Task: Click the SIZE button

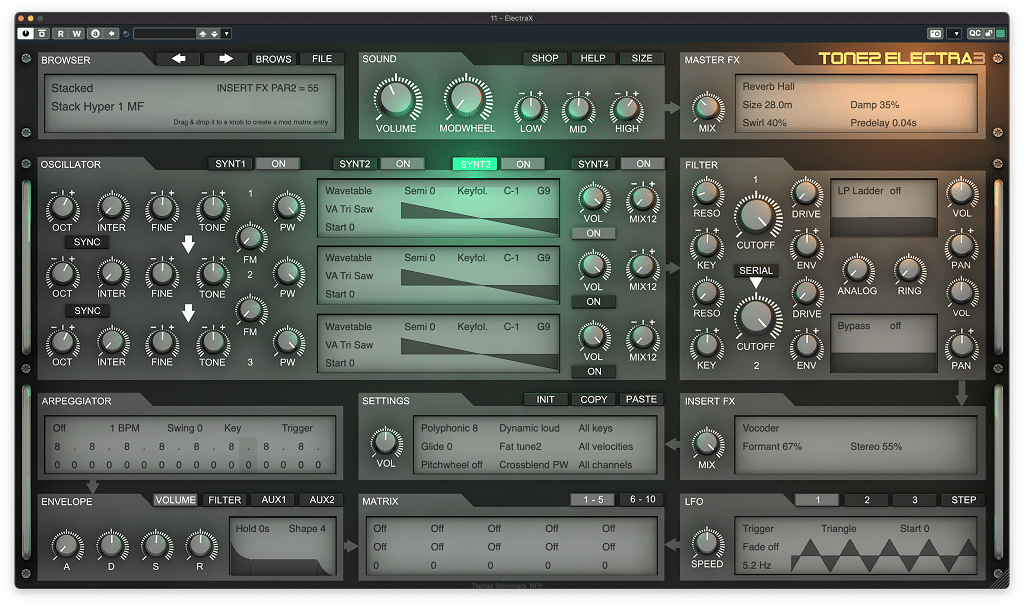Action: 642,58
